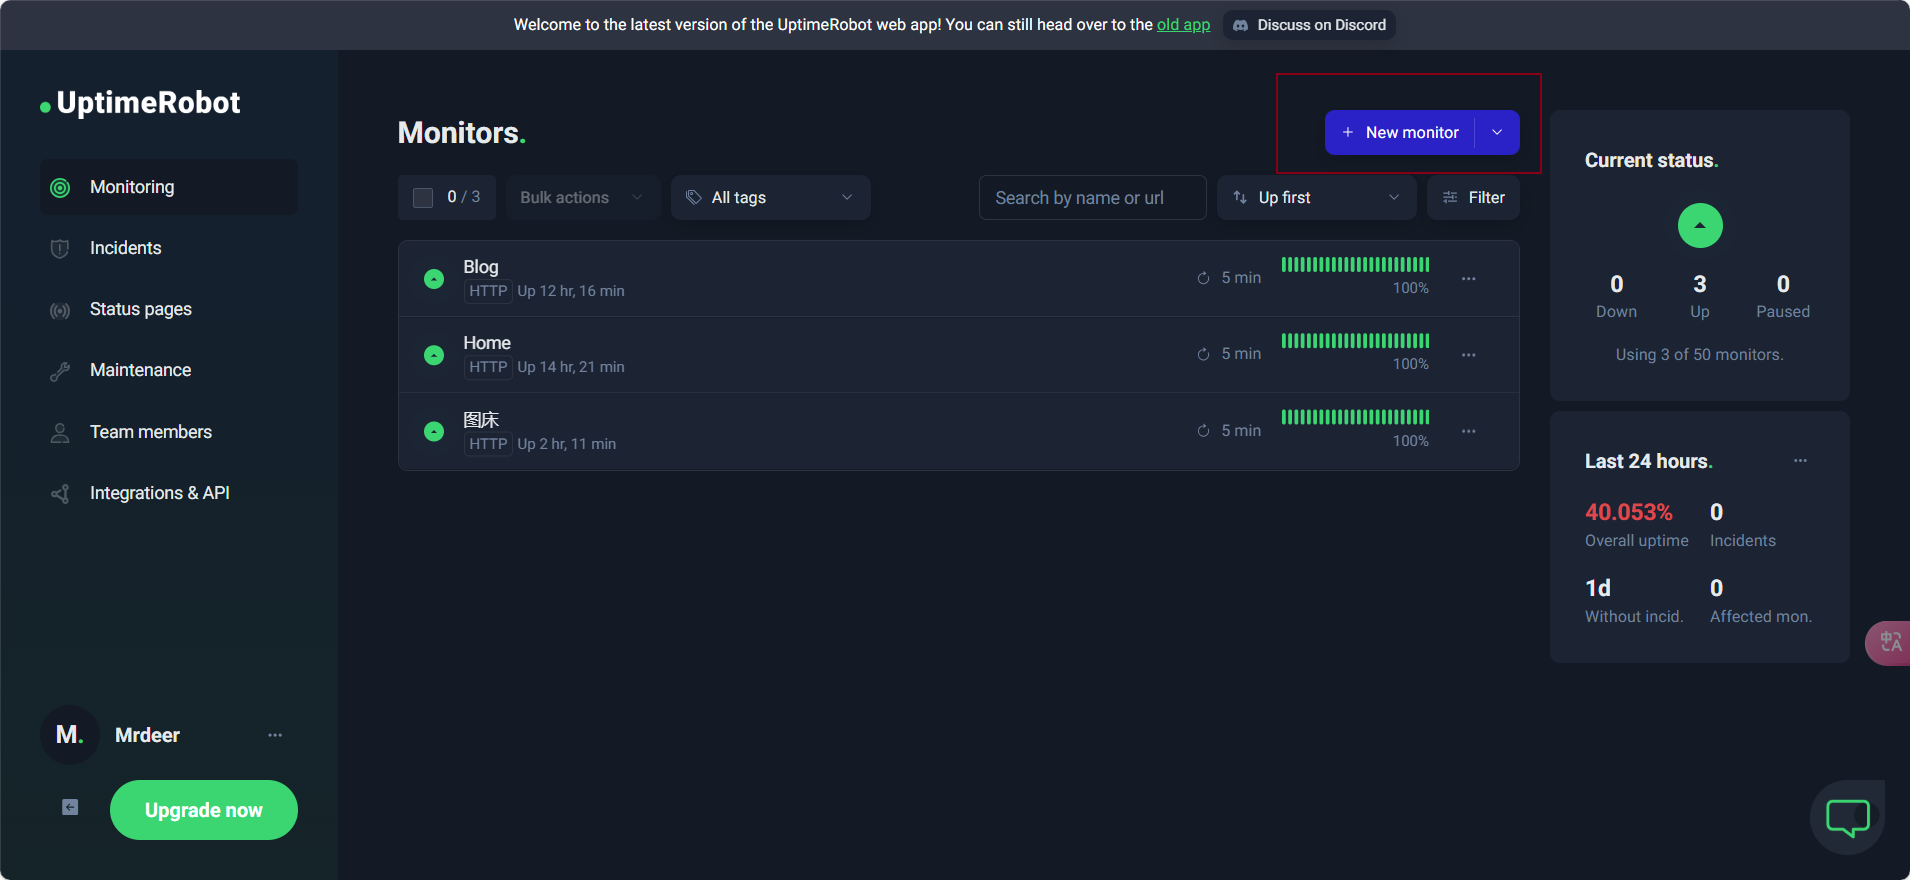Click the Using 3 of 50 monitors text

(x=1699, y=355)
